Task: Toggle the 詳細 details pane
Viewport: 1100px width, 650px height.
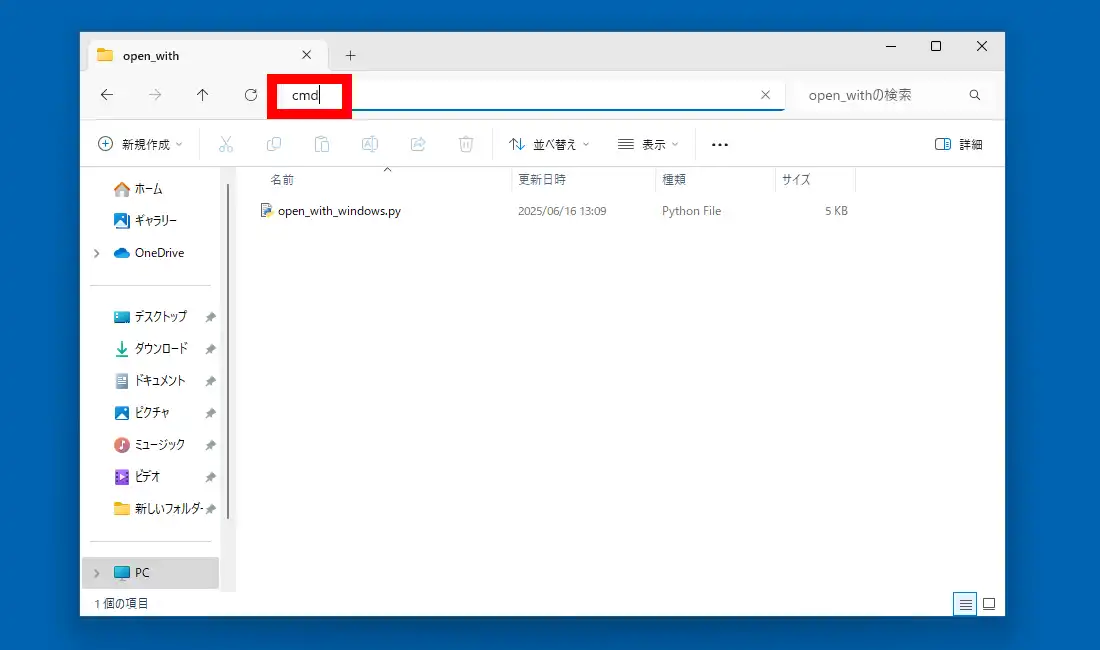Action: [958, 144]
